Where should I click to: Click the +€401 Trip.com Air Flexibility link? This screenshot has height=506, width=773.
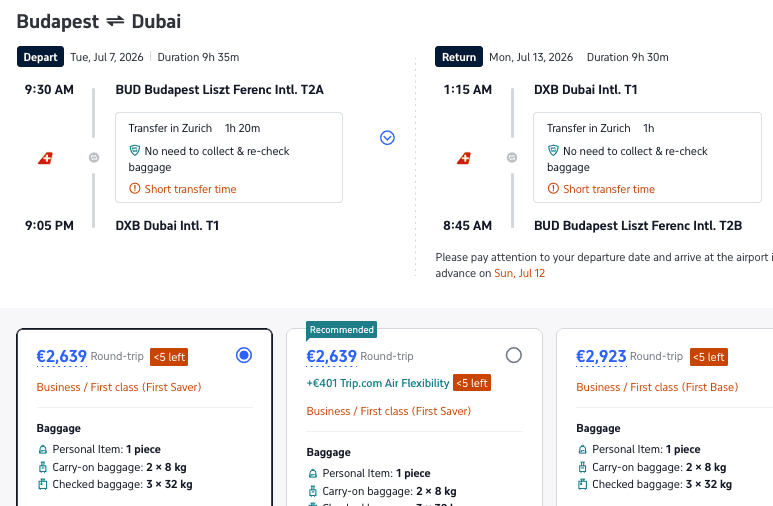coord(378,382)
